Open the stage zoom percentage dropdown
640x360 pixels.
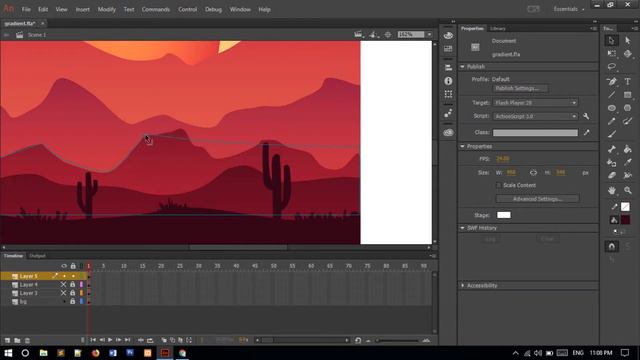point(429,35)
